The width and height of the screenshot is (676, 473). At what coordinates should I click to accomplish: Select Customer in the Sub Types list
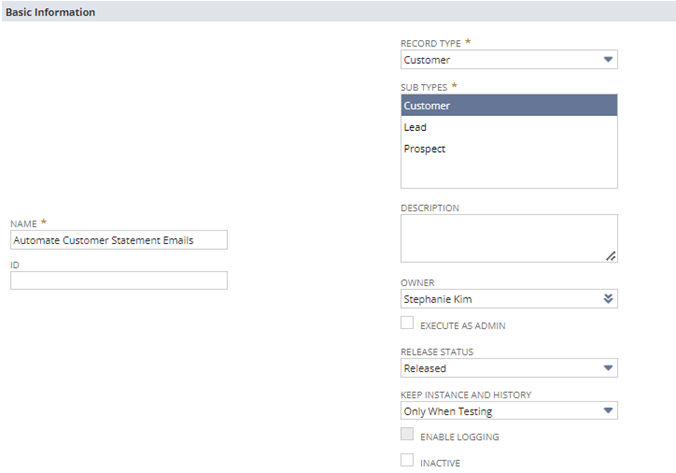pyautogui.click(x=509, y=106)
